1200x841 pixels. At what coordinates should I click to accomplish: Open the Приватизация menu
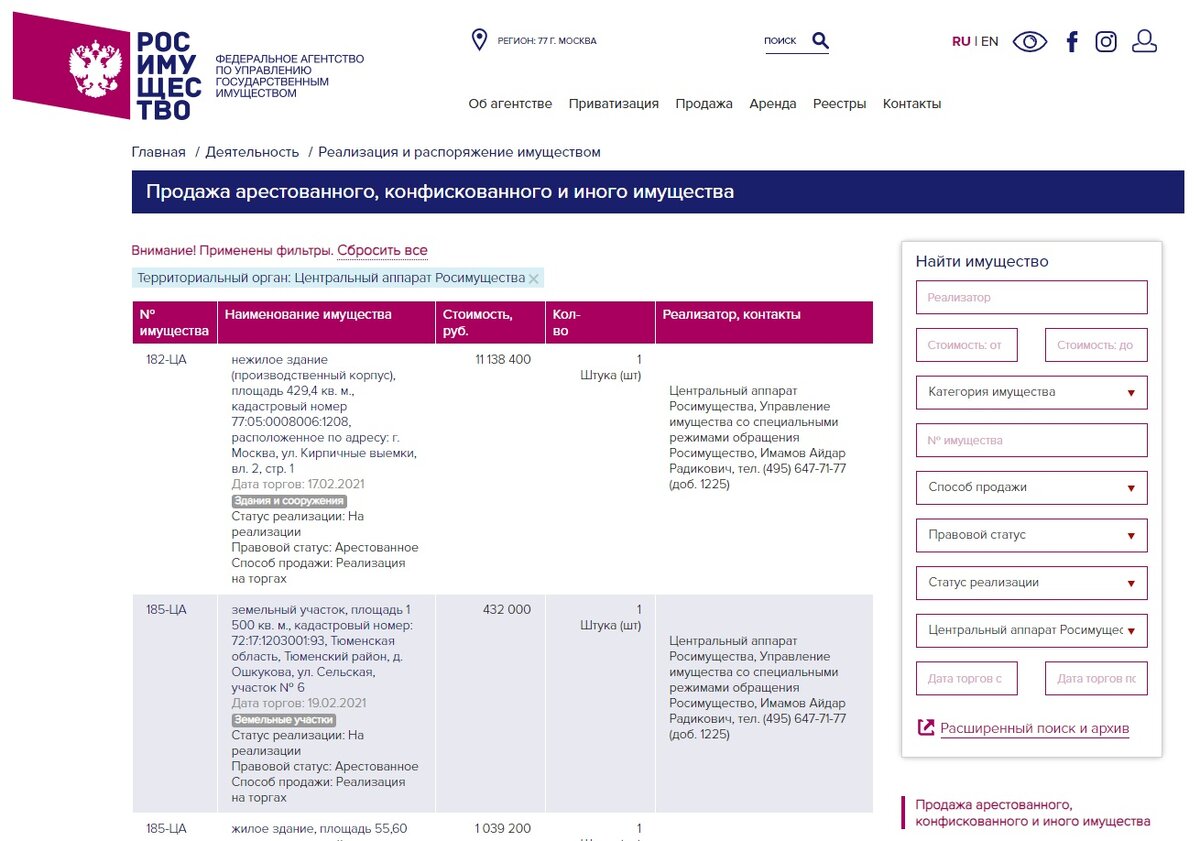click(614, 104)
